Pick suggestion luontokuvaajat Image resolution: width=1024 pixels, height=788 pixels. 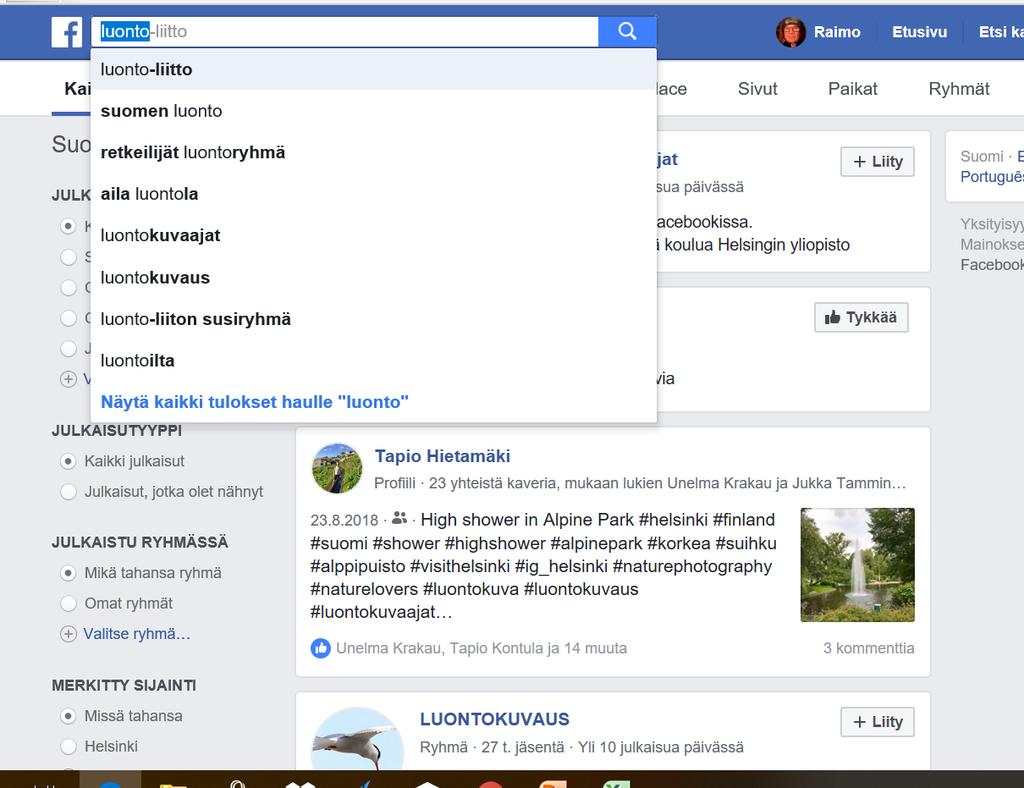[374, 236]
